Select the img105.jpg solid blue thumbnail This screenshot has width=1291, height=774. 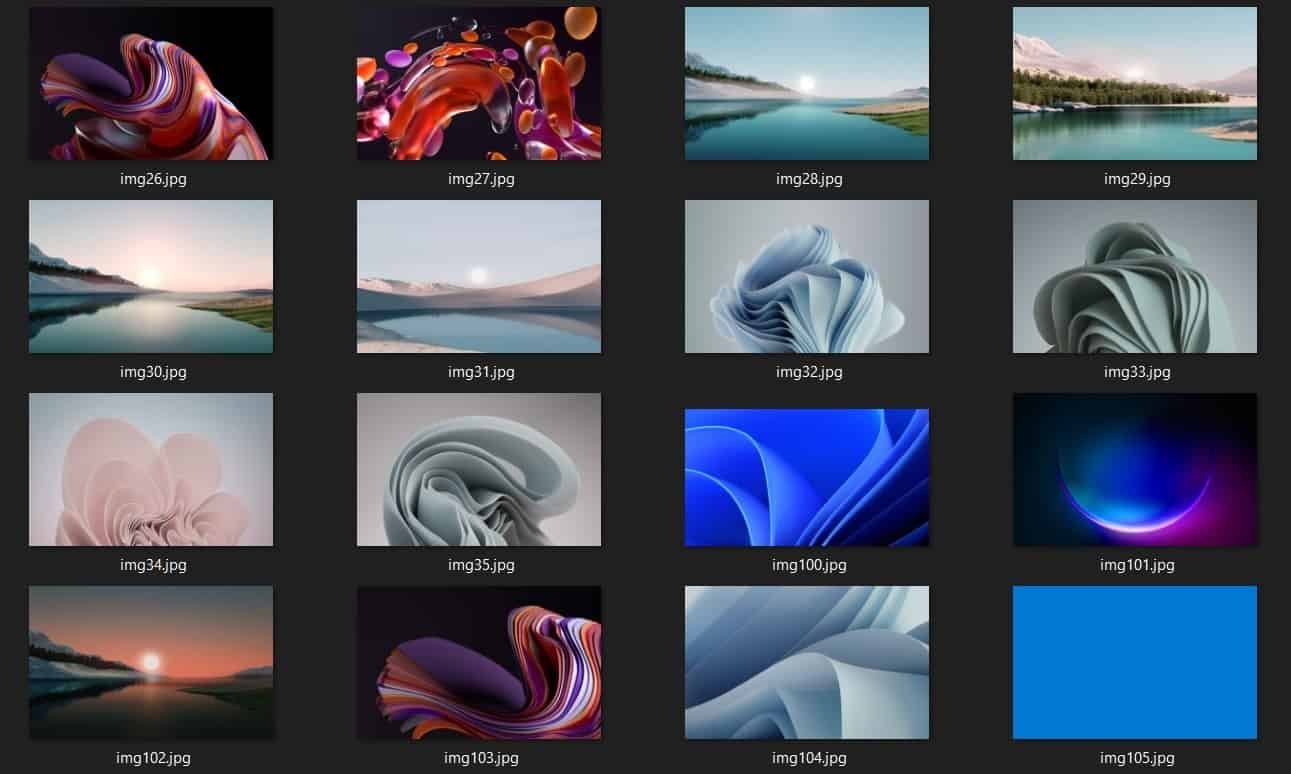(1135, 662)
